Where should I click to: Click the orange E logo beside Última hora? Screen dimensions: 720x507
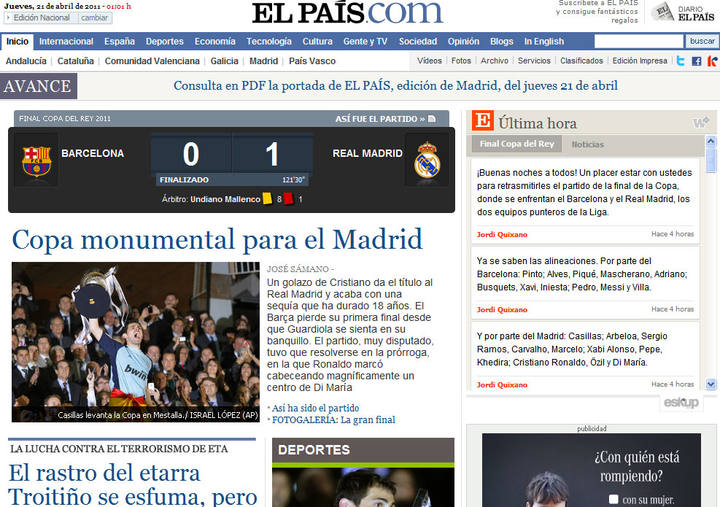click(x=482, y=122)
